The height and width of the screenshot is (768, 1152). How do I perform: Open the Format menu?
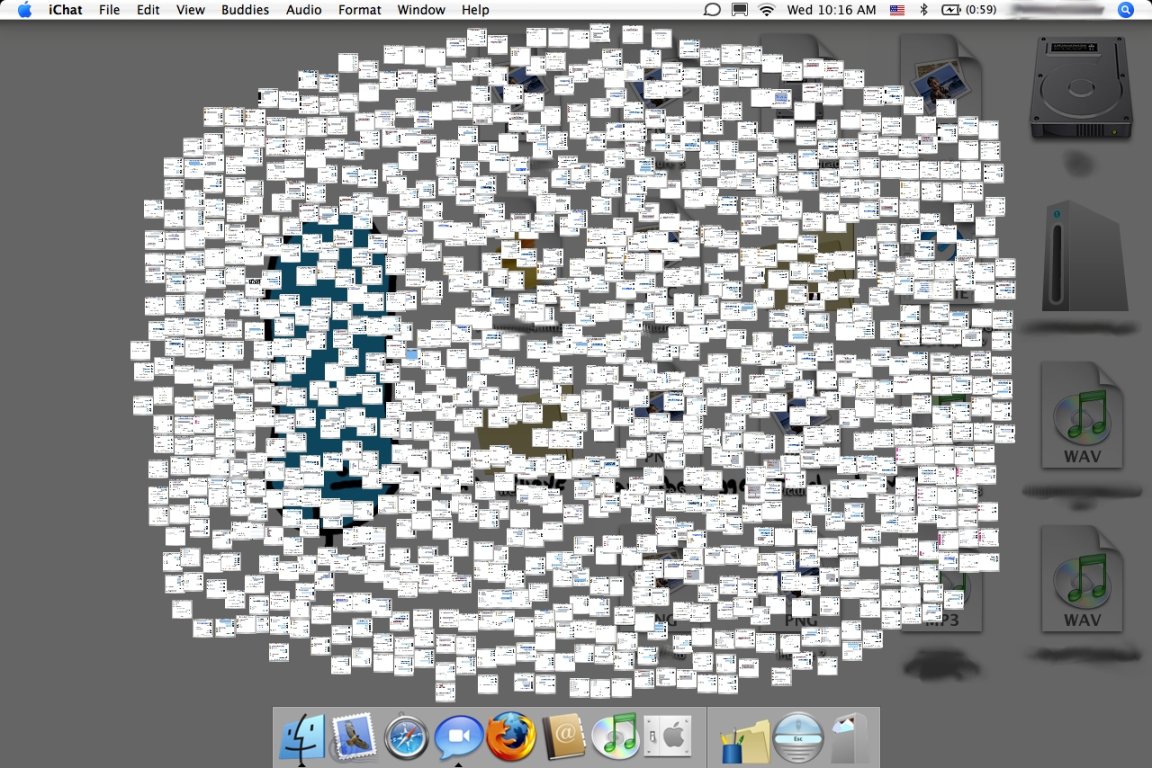coord(359,10)
